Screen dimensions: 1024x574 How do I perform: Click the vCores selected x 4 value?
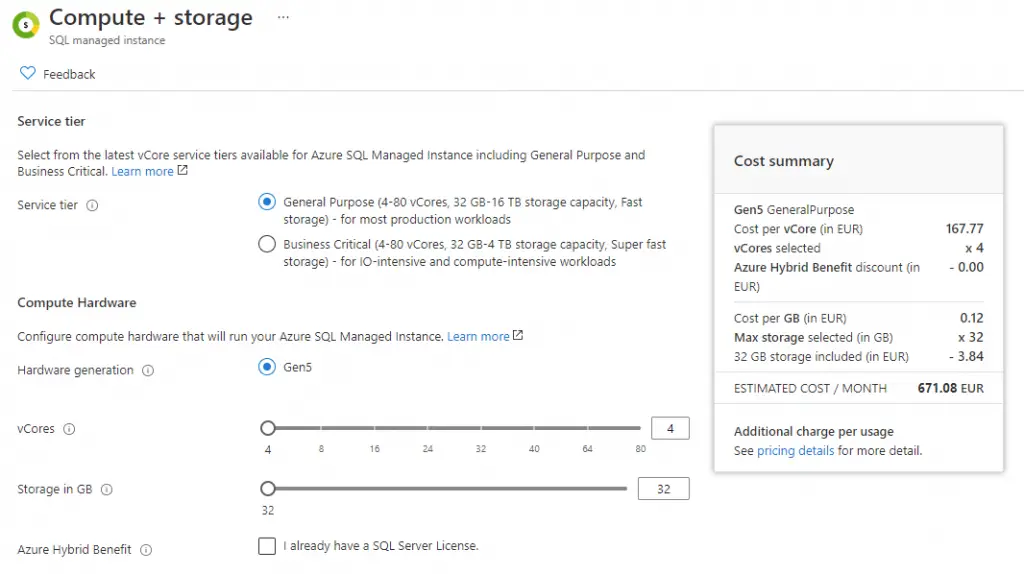pyautogui.click(x=974, y=248)
